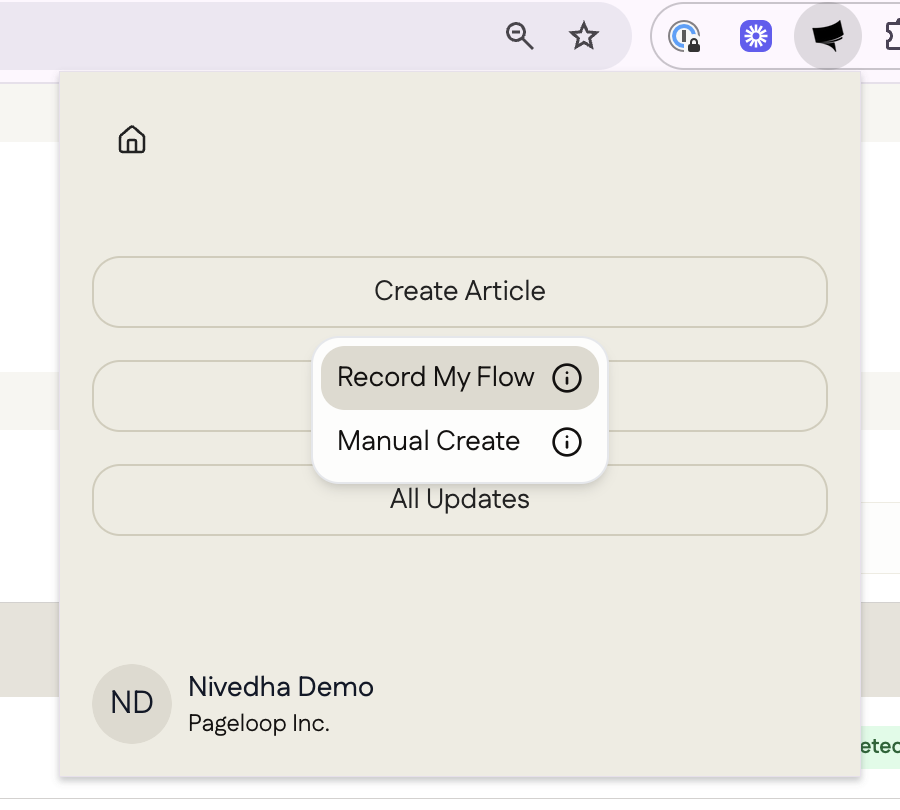The width and height of the screenshot is (900, 810).
Task: Show info for Manual Create
Action: [x=567, y=442]
